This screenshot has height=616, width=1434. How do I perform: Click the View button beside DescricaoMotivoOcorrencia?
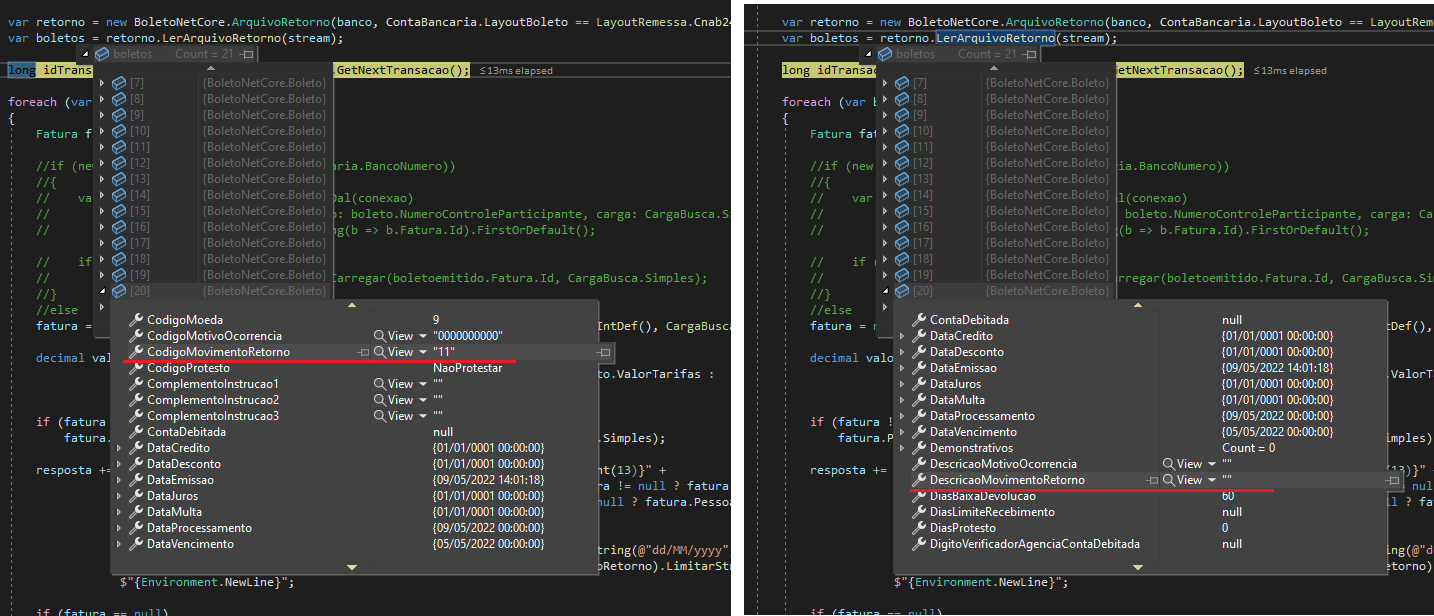[x=1190, y=463]
